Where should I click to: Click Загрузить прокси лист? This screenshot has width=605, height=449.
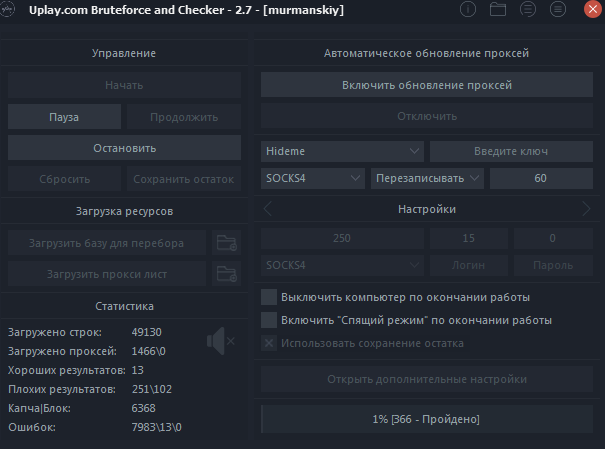tap(107, 274)
